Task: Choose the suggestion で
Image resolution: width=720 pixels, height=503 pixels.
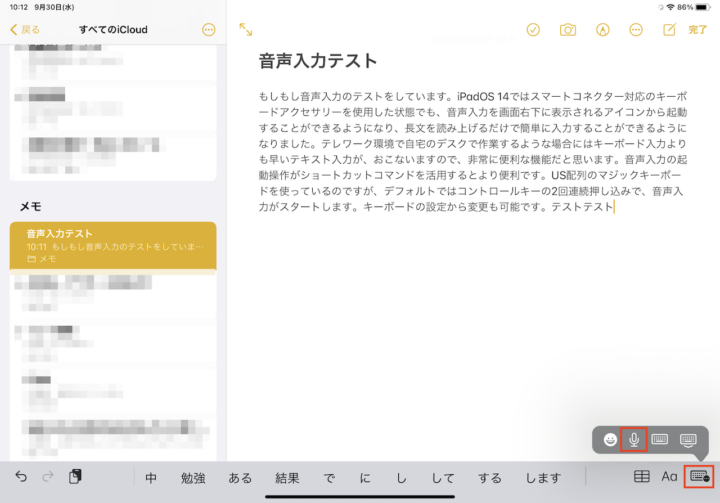Action: click(329, 478)
